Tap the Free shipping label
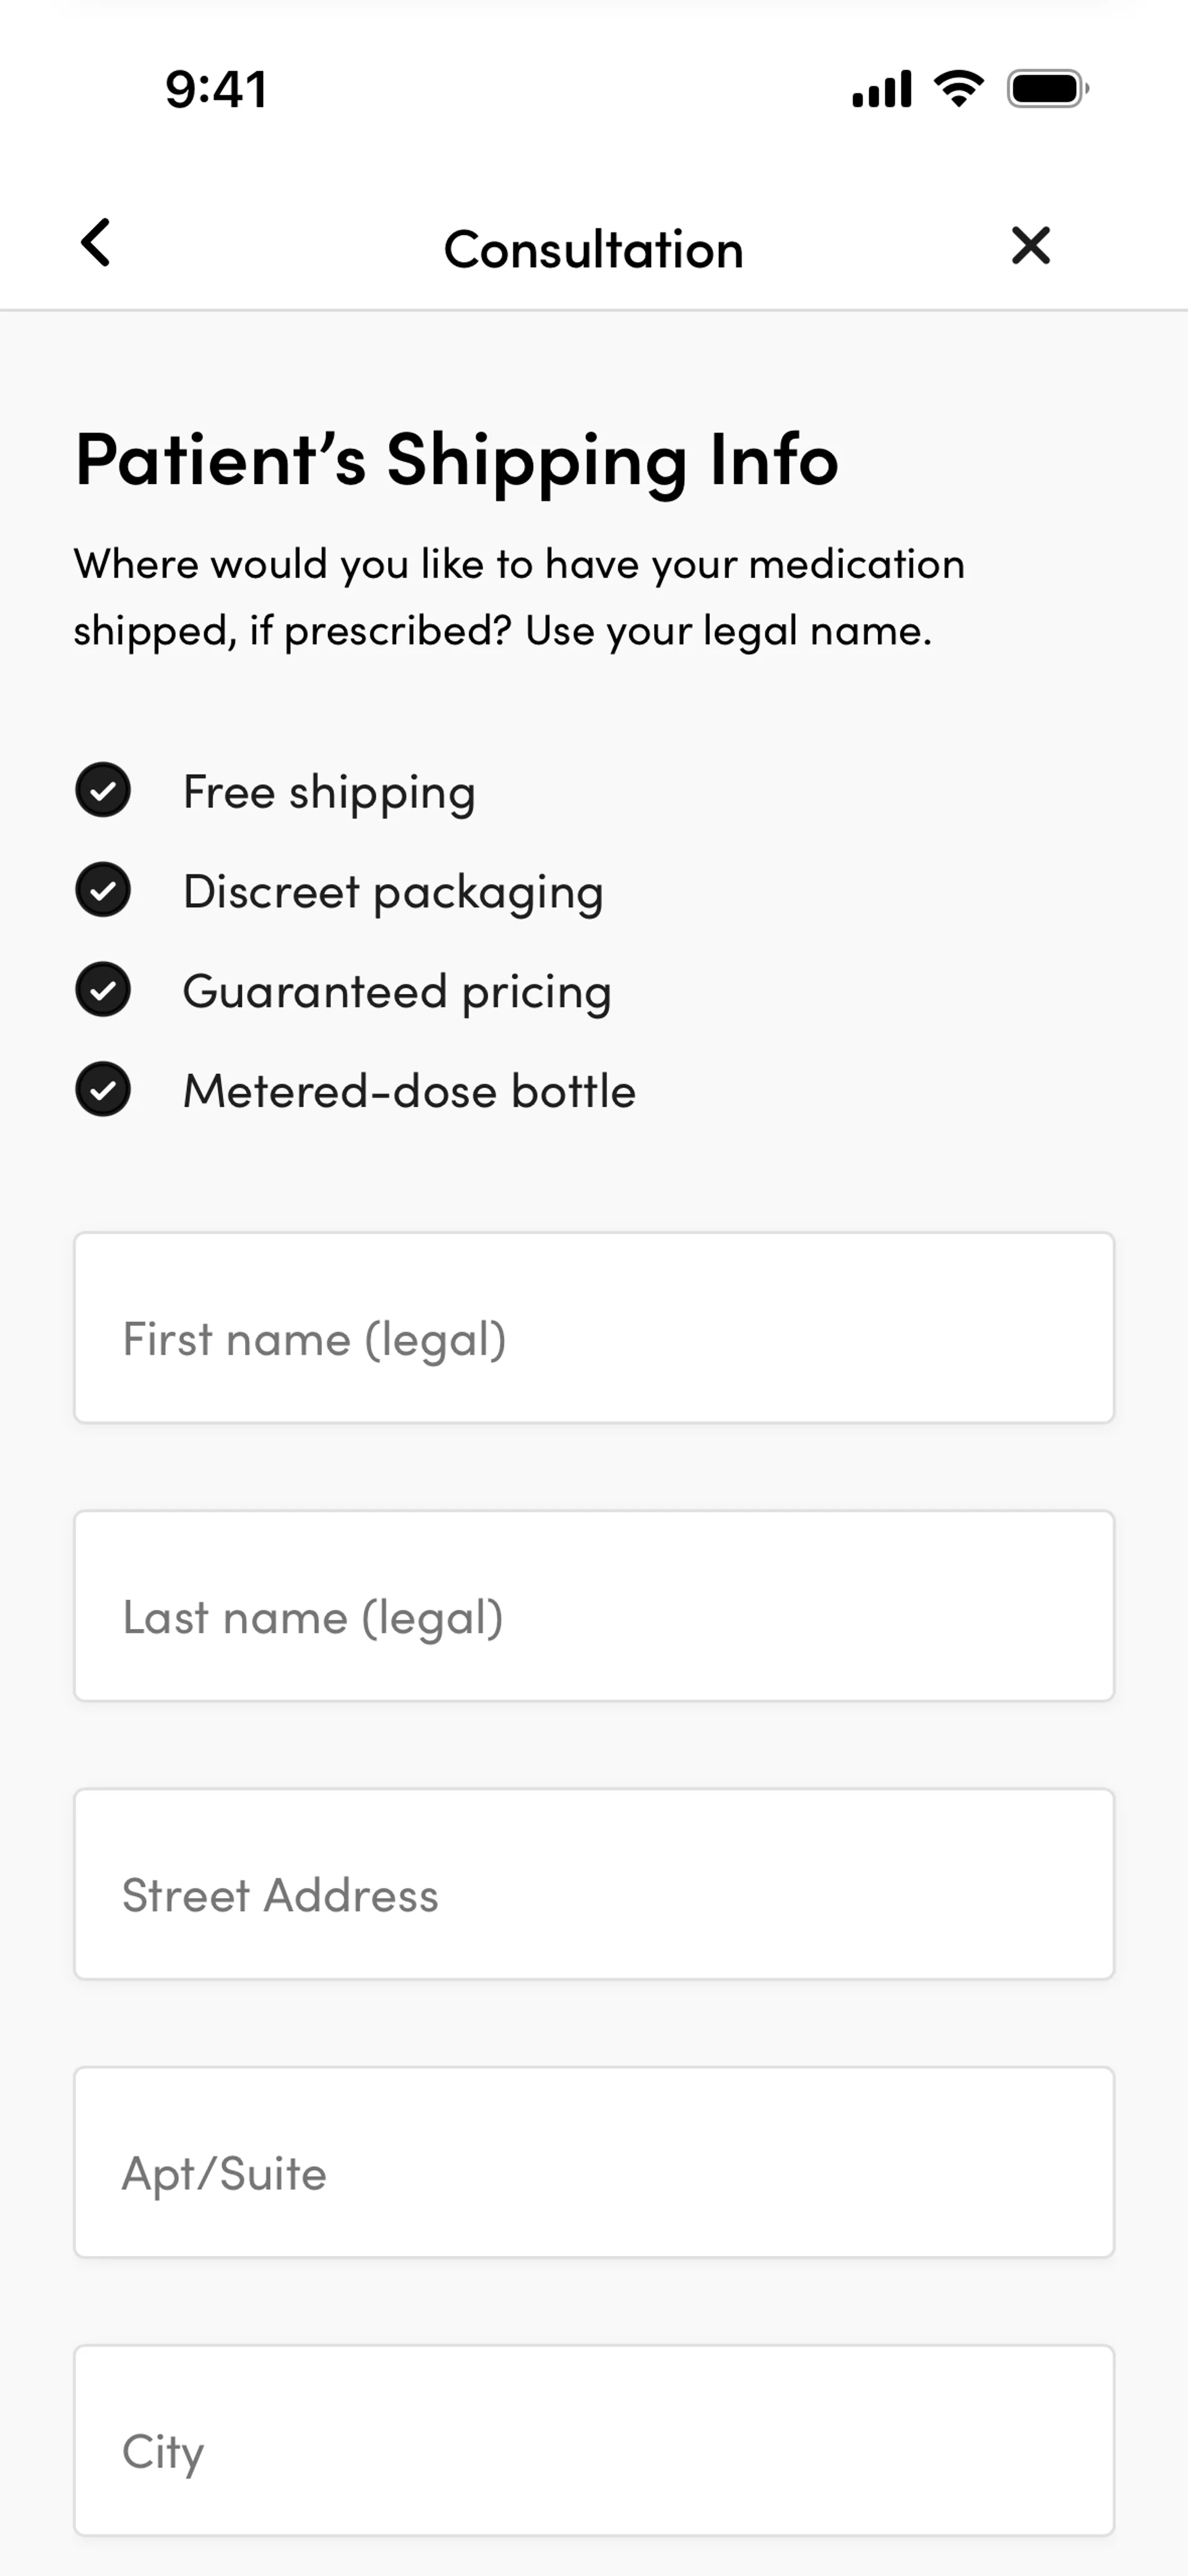The image size is (1188, 2576). [x=329, y=792]
